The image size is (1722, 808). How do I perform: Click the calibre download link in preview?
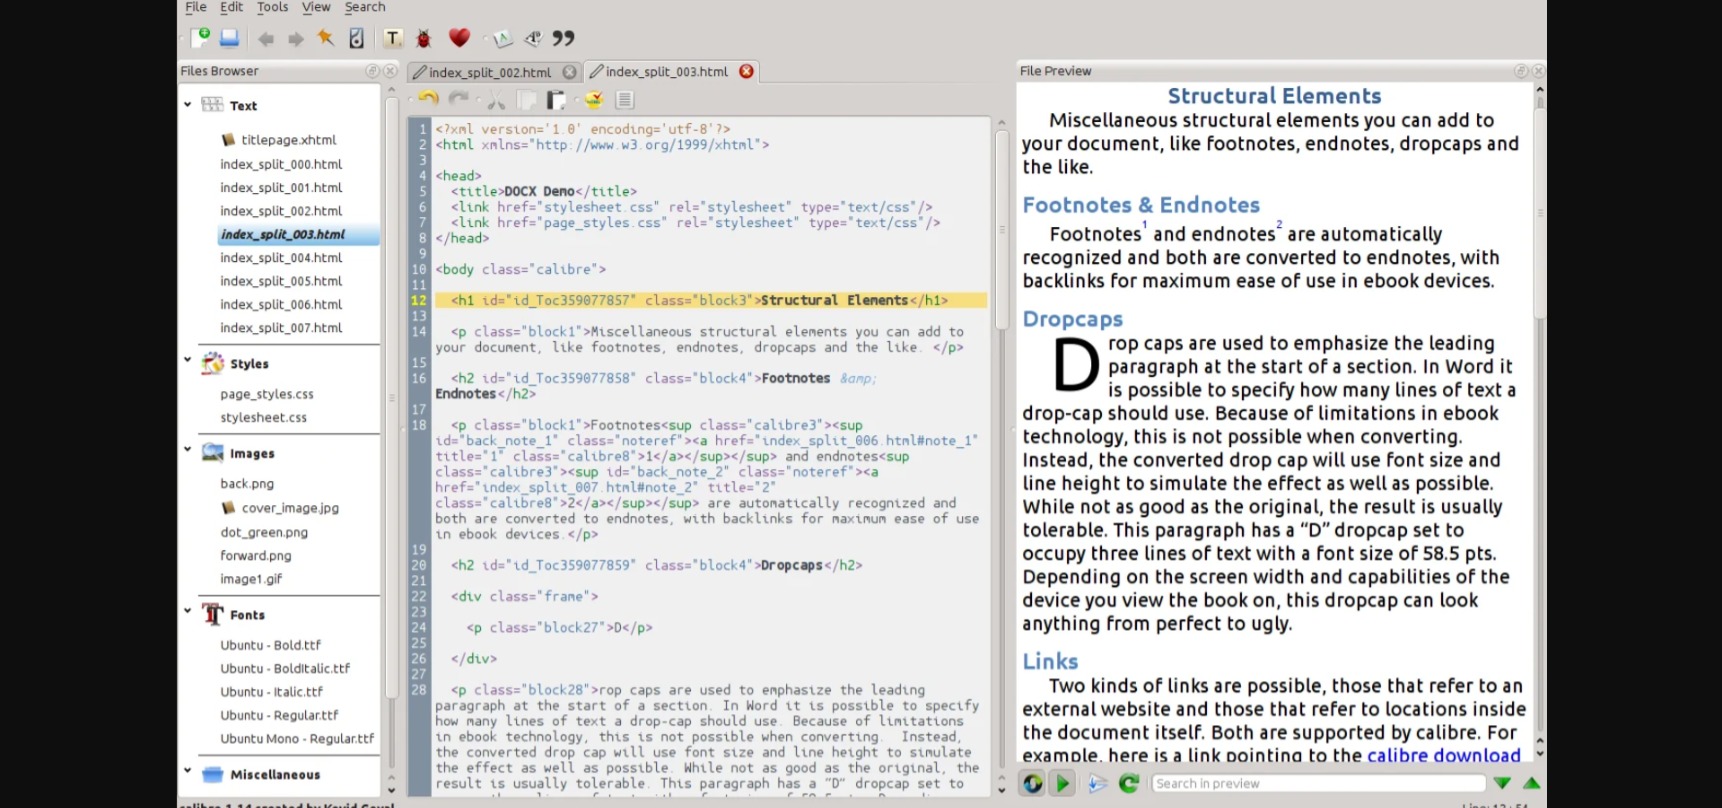pos(1443,756)
